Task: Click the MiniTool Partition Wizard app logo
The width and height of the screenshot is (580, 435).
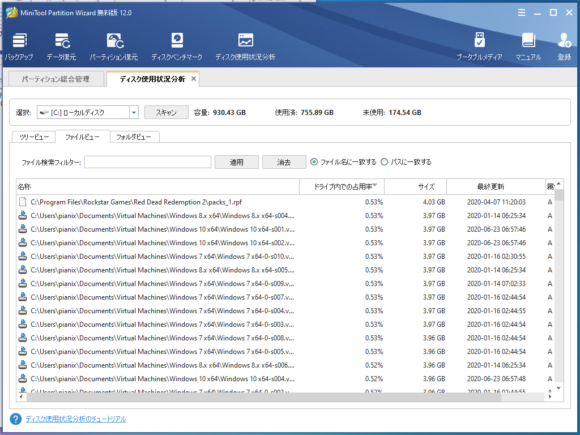Action: tap(11, 13)
